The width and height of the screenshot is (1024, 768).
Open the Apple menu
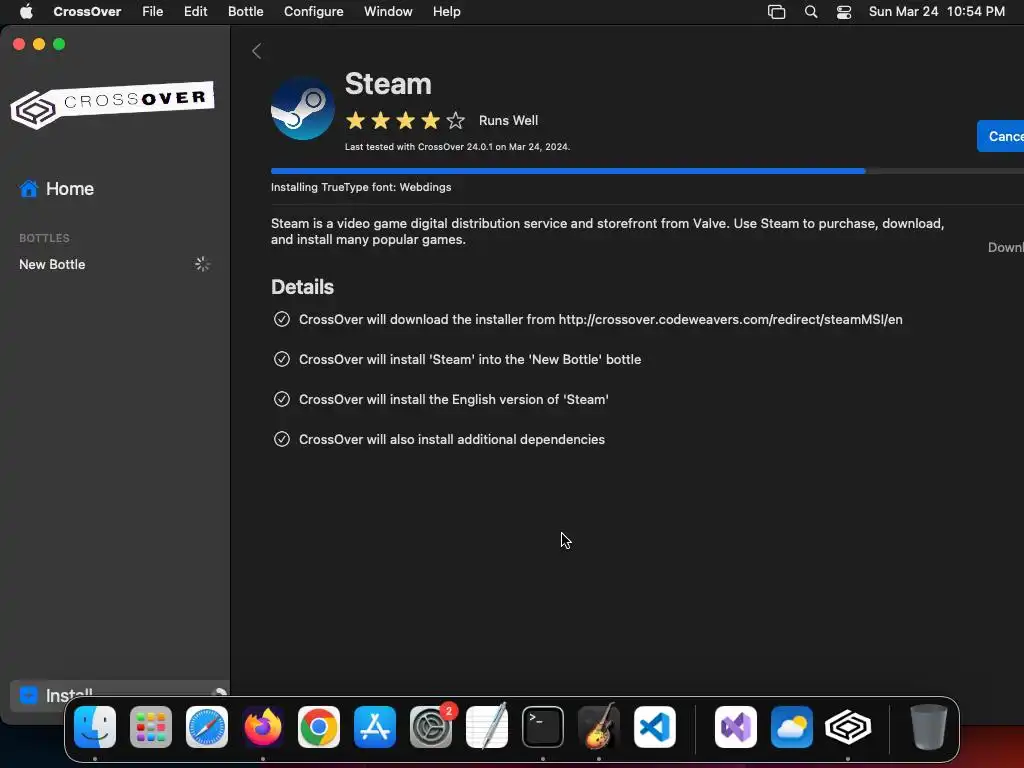pos(26,11)
